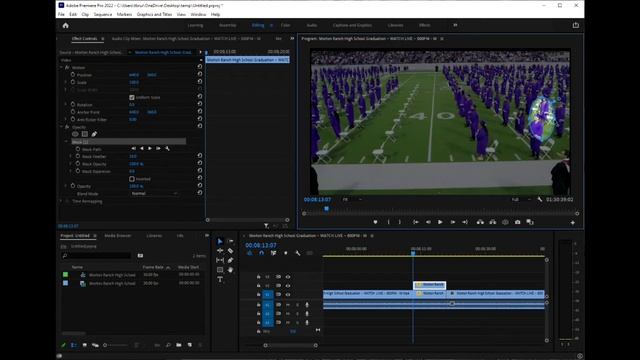Open the Sequence menu

click(x=103, y=14)
